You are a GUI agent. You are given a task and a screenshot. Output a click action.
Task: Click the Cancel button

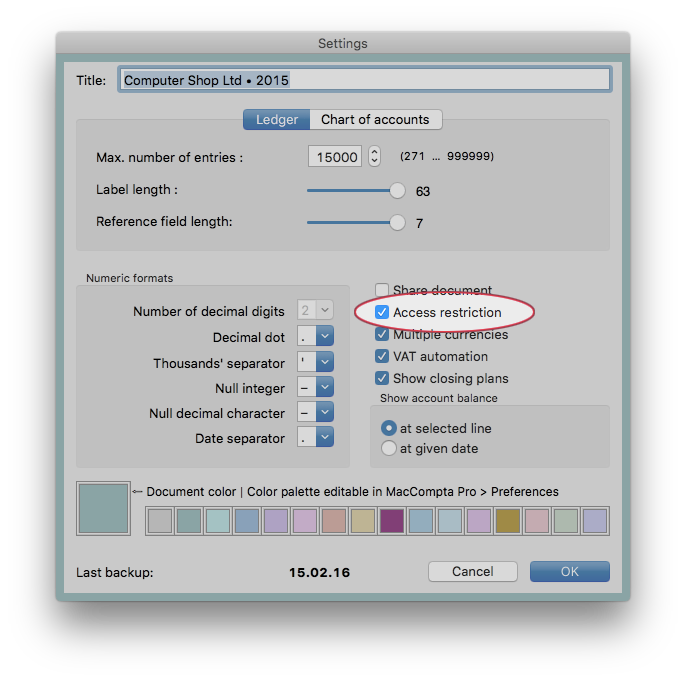pos(472,572)
